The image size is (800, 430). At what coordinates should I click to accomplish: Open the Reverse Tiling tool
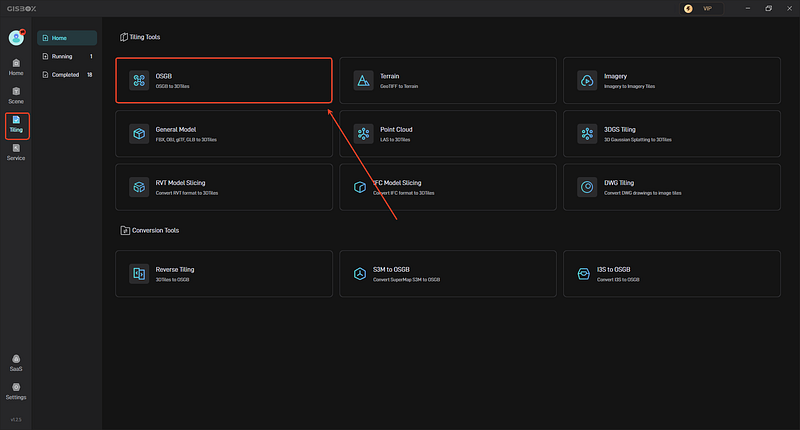pos(224,273)
